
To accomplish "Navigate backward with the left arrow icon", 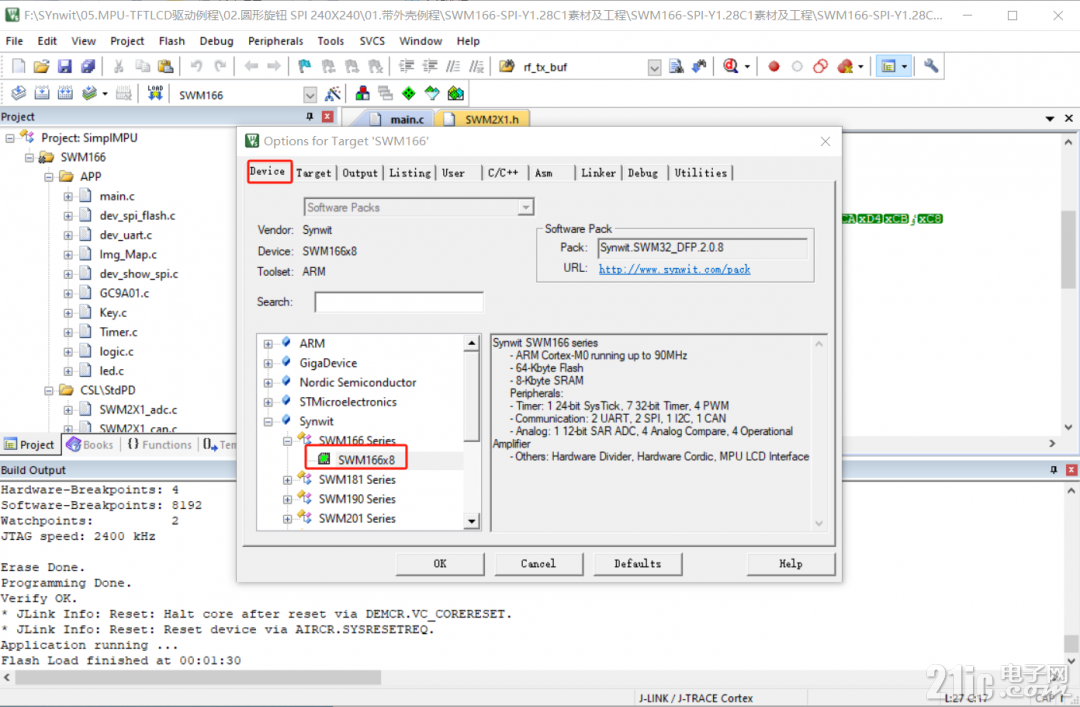I will click(251, 66).
